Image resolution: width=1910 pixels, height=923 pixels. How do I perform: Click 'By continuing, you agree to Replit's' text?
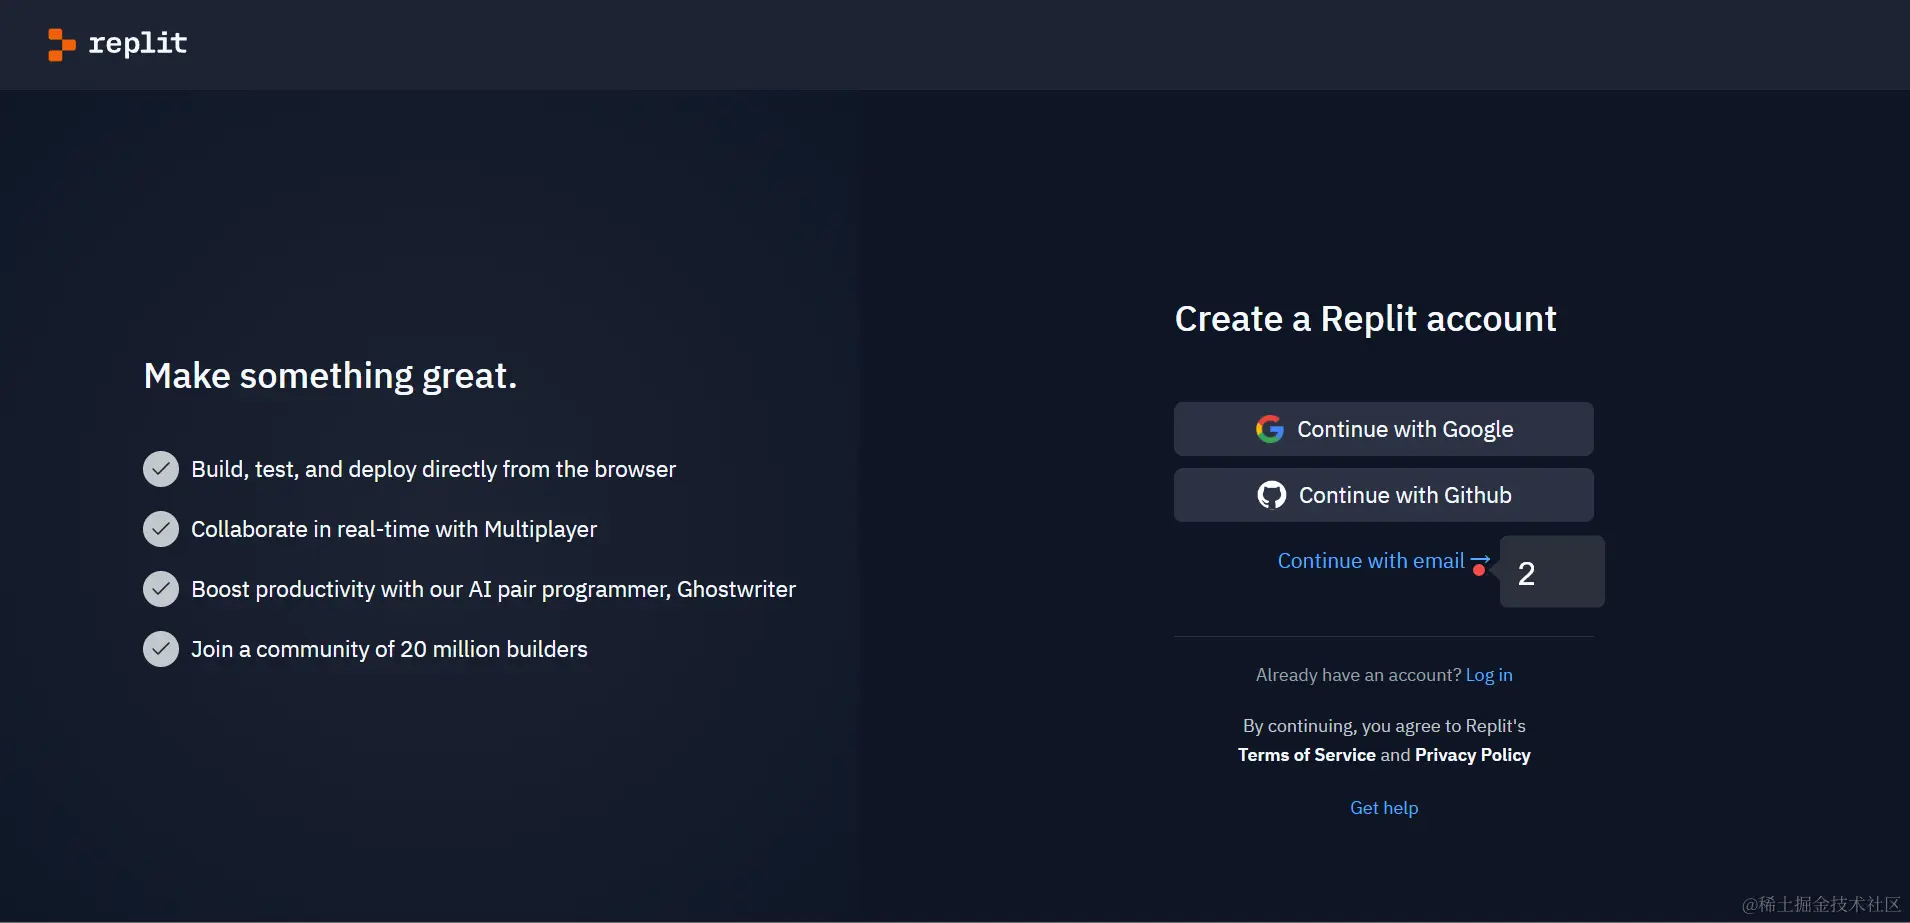click(x=1384, y=726)
